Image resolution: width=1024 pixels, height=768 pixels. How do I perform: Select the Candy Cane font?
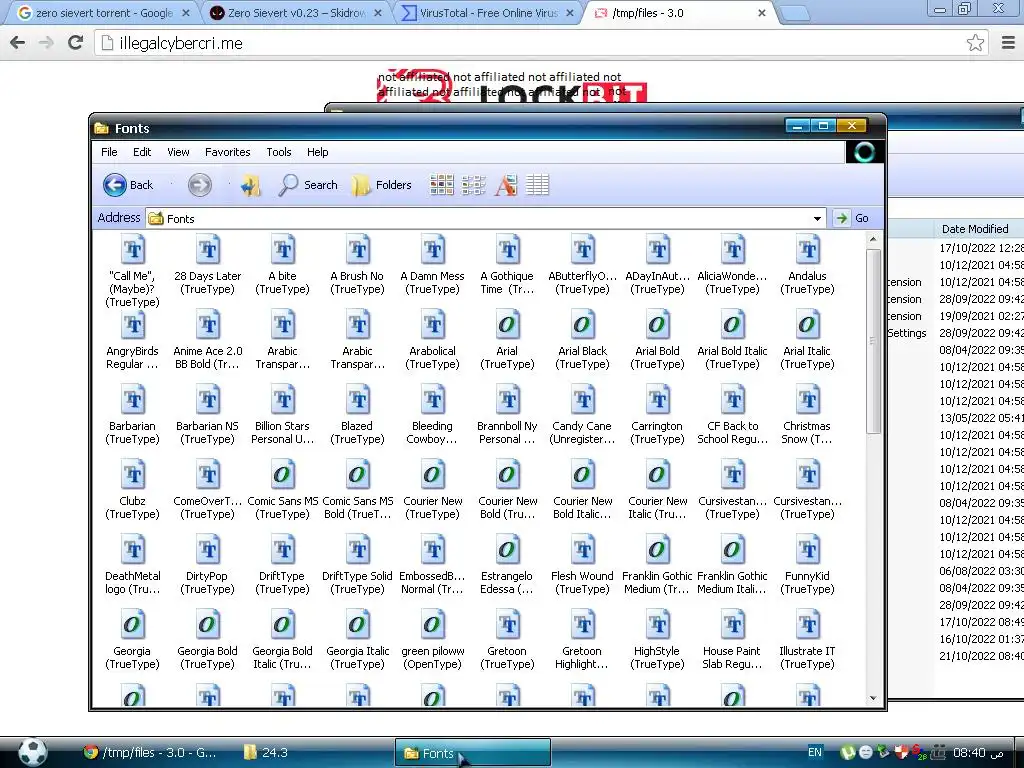click(583, 415)
